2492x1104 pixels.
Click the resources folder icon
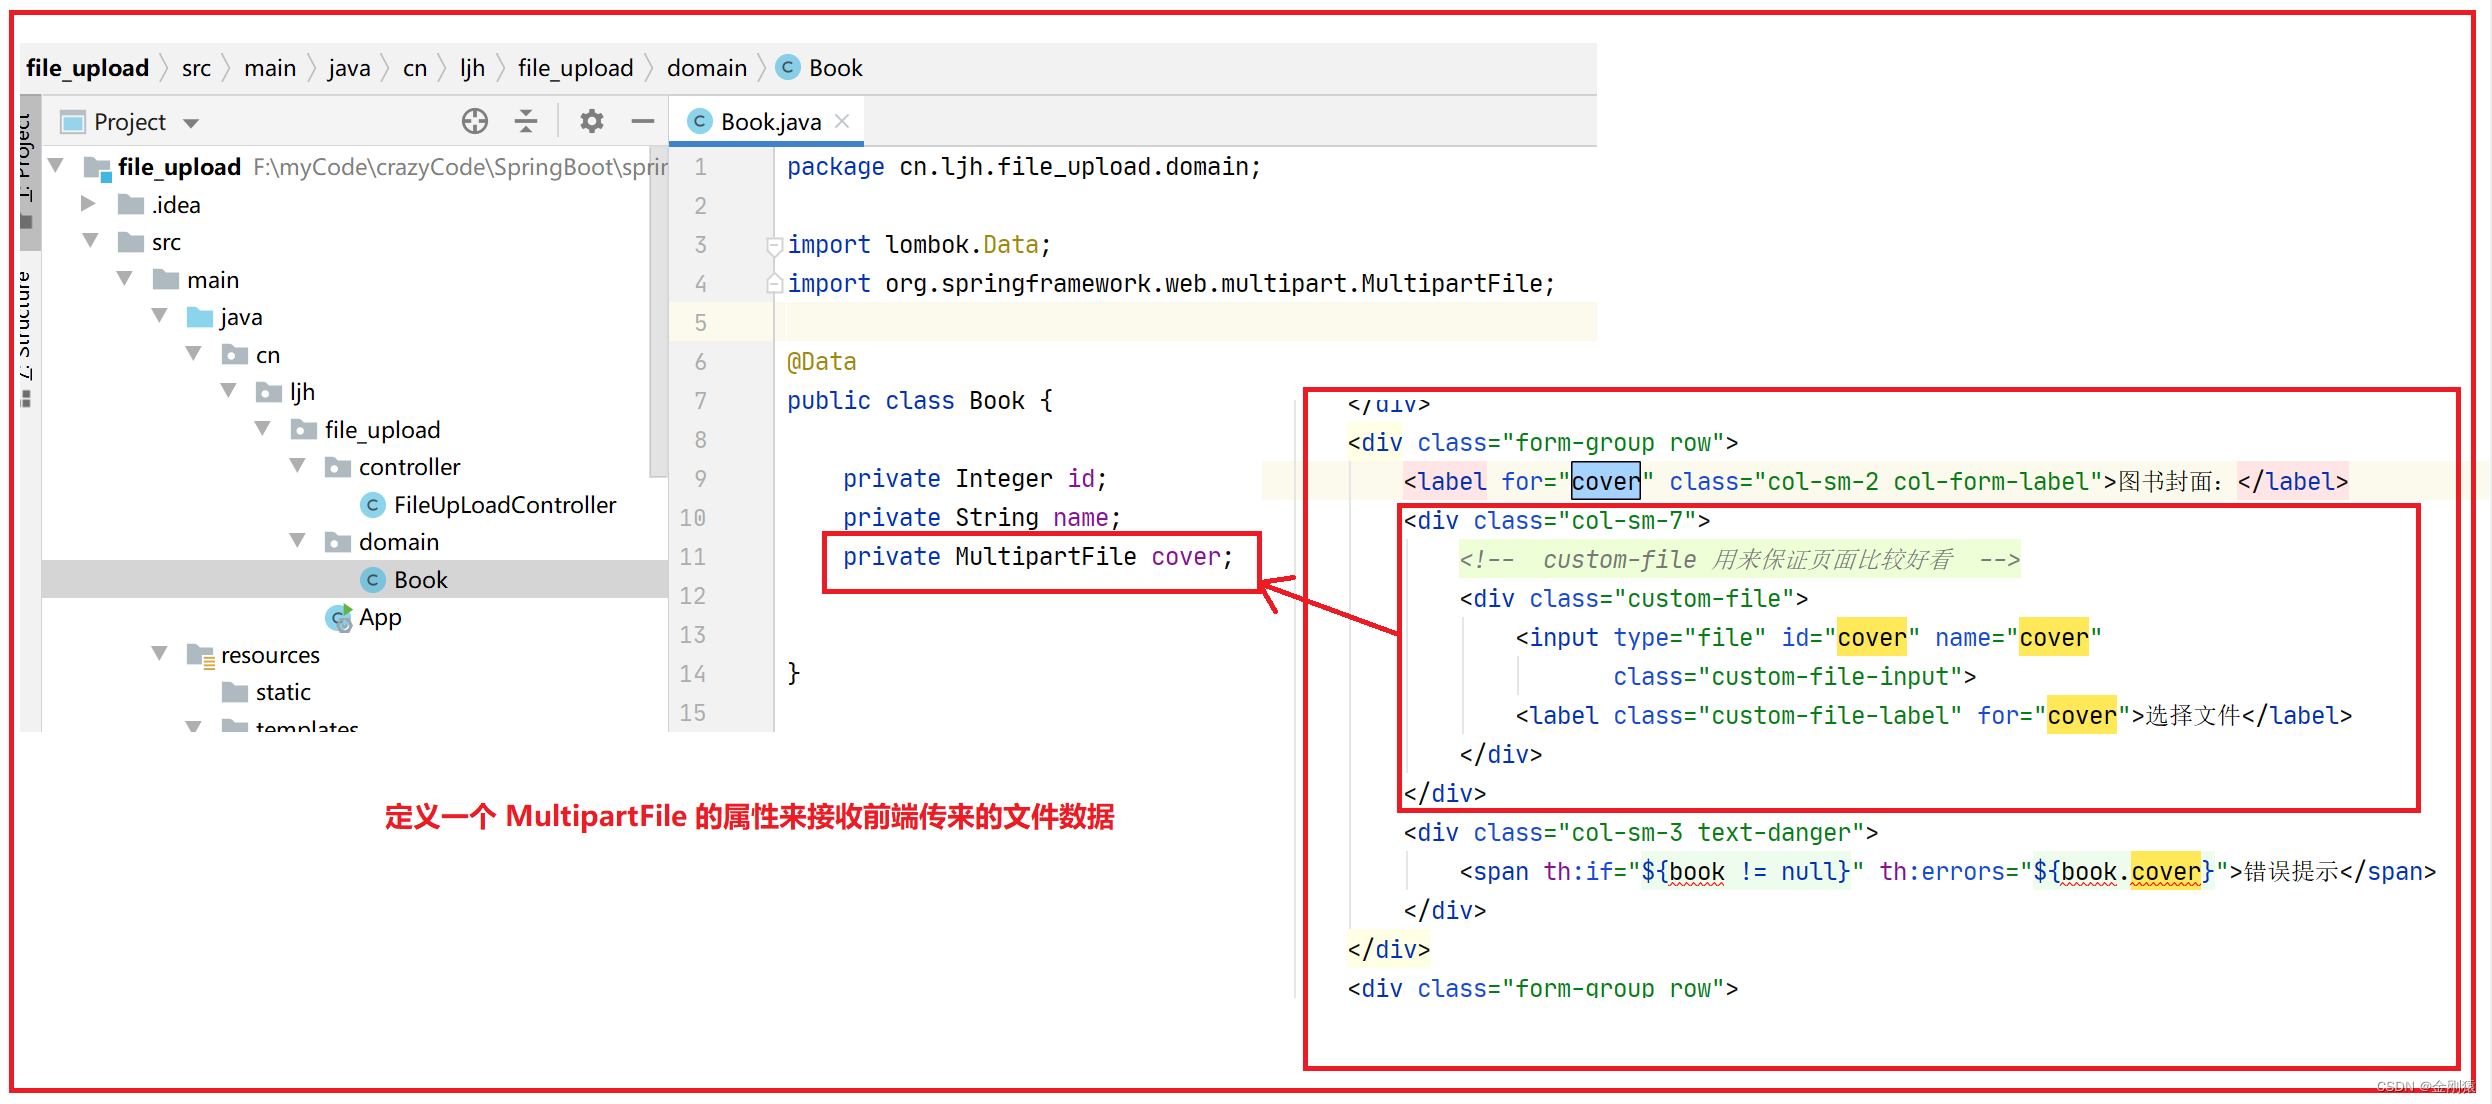tap(201, 656)
